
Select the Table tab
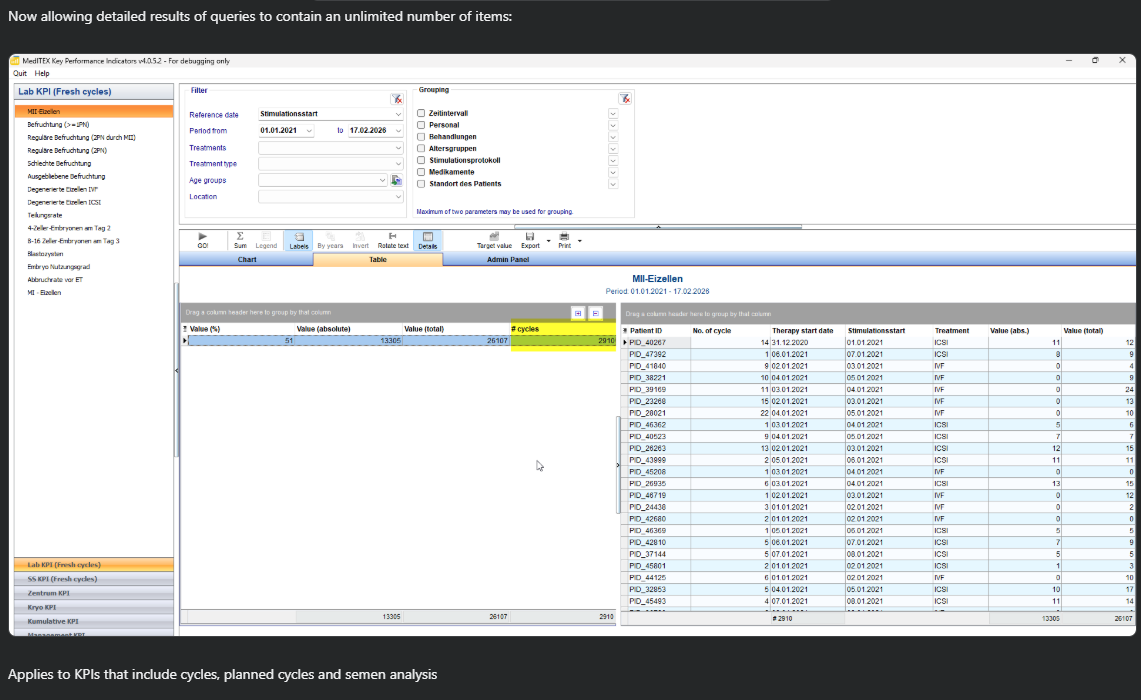click(x=378, y=259)
